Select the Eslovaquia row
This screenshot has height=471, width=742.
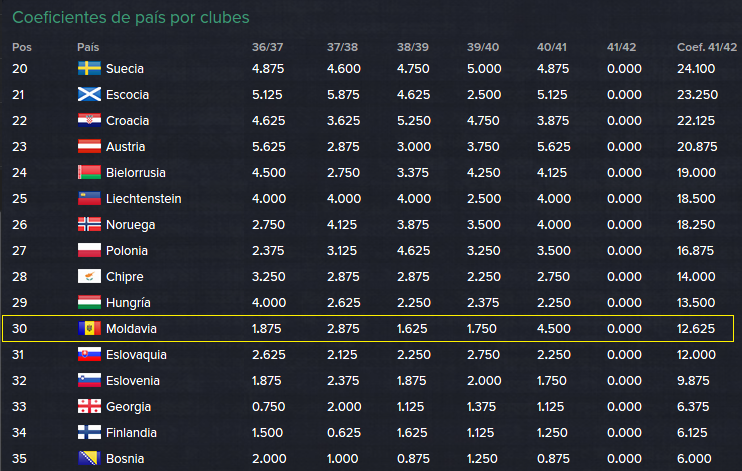tap(368, 355)
